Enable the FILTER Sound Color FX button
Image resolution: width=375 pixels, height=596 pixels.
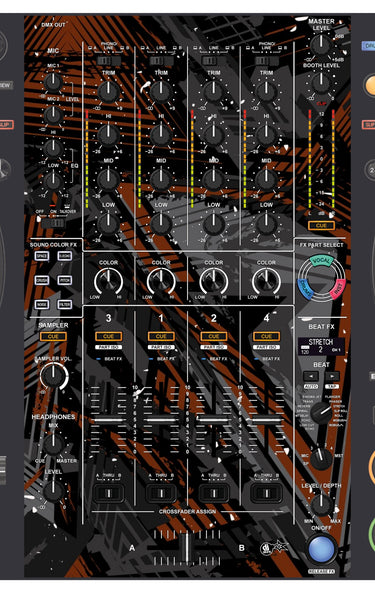(65, 304)
